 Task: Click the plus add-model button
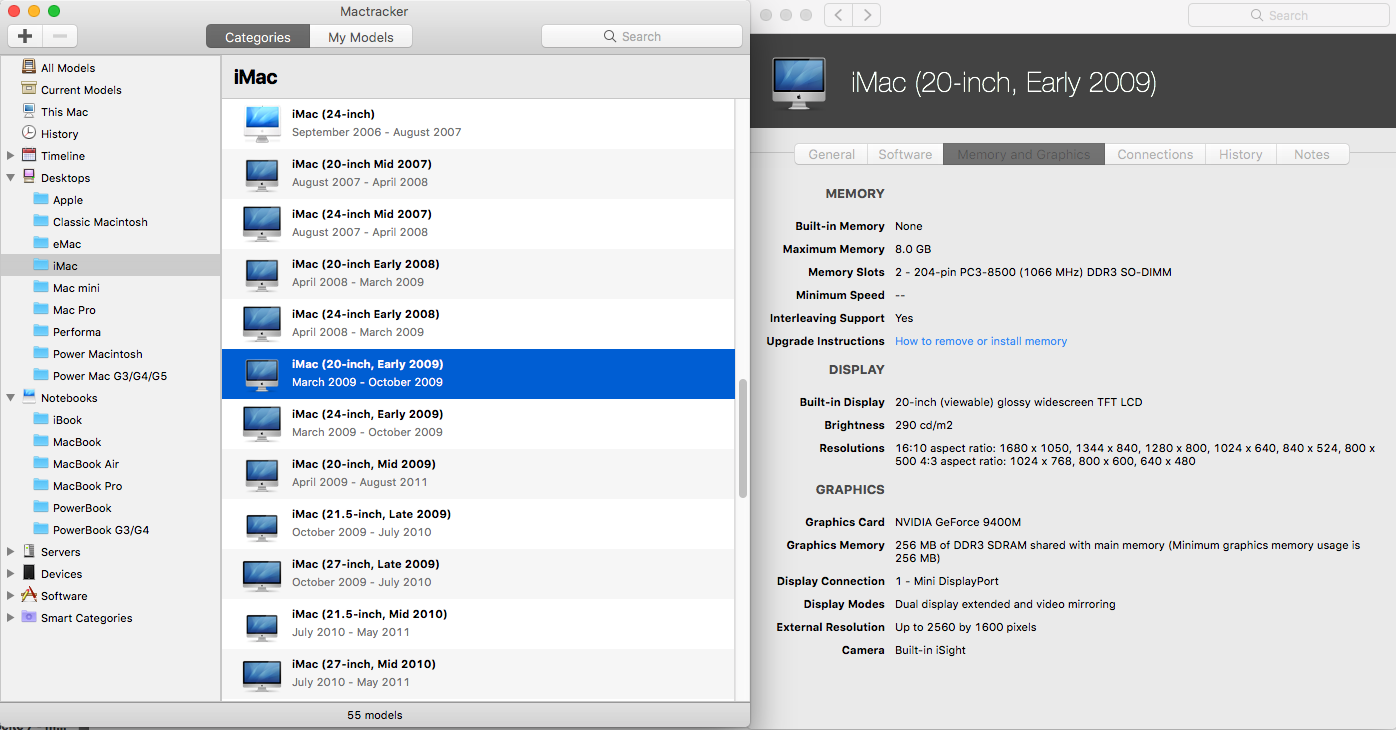pos(25,36)
